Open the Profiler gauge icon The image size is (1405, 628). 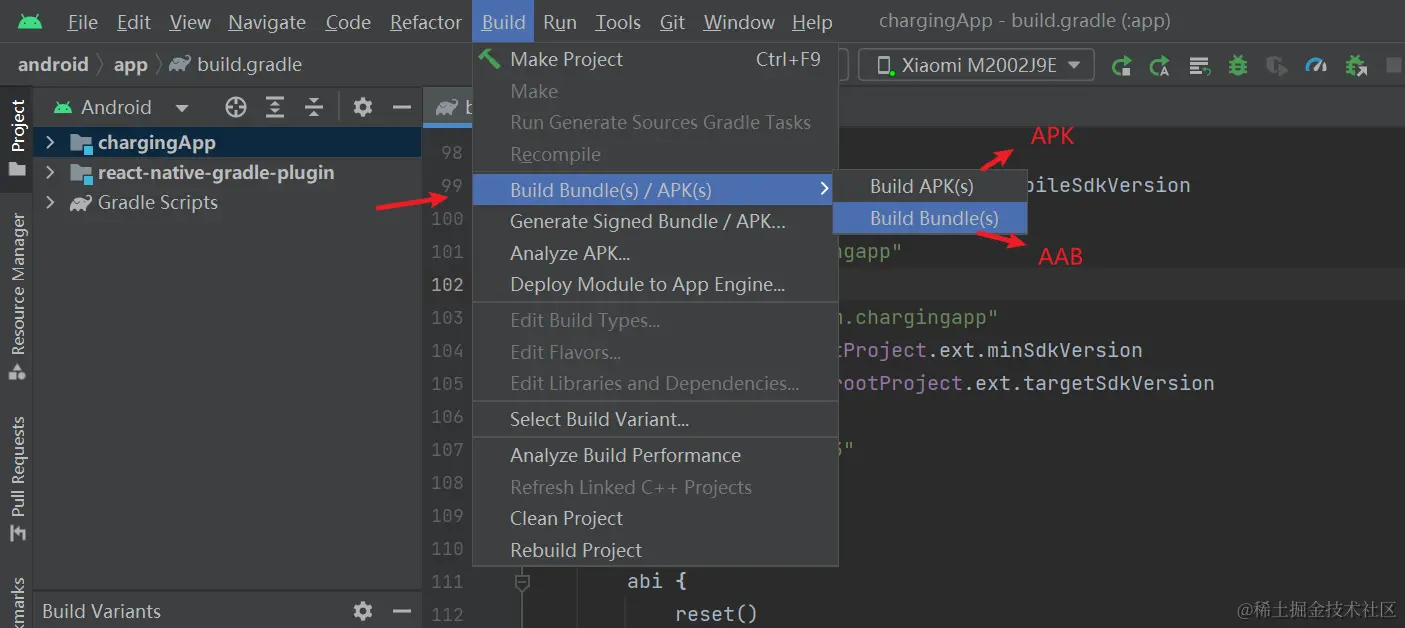[1316, 66]
